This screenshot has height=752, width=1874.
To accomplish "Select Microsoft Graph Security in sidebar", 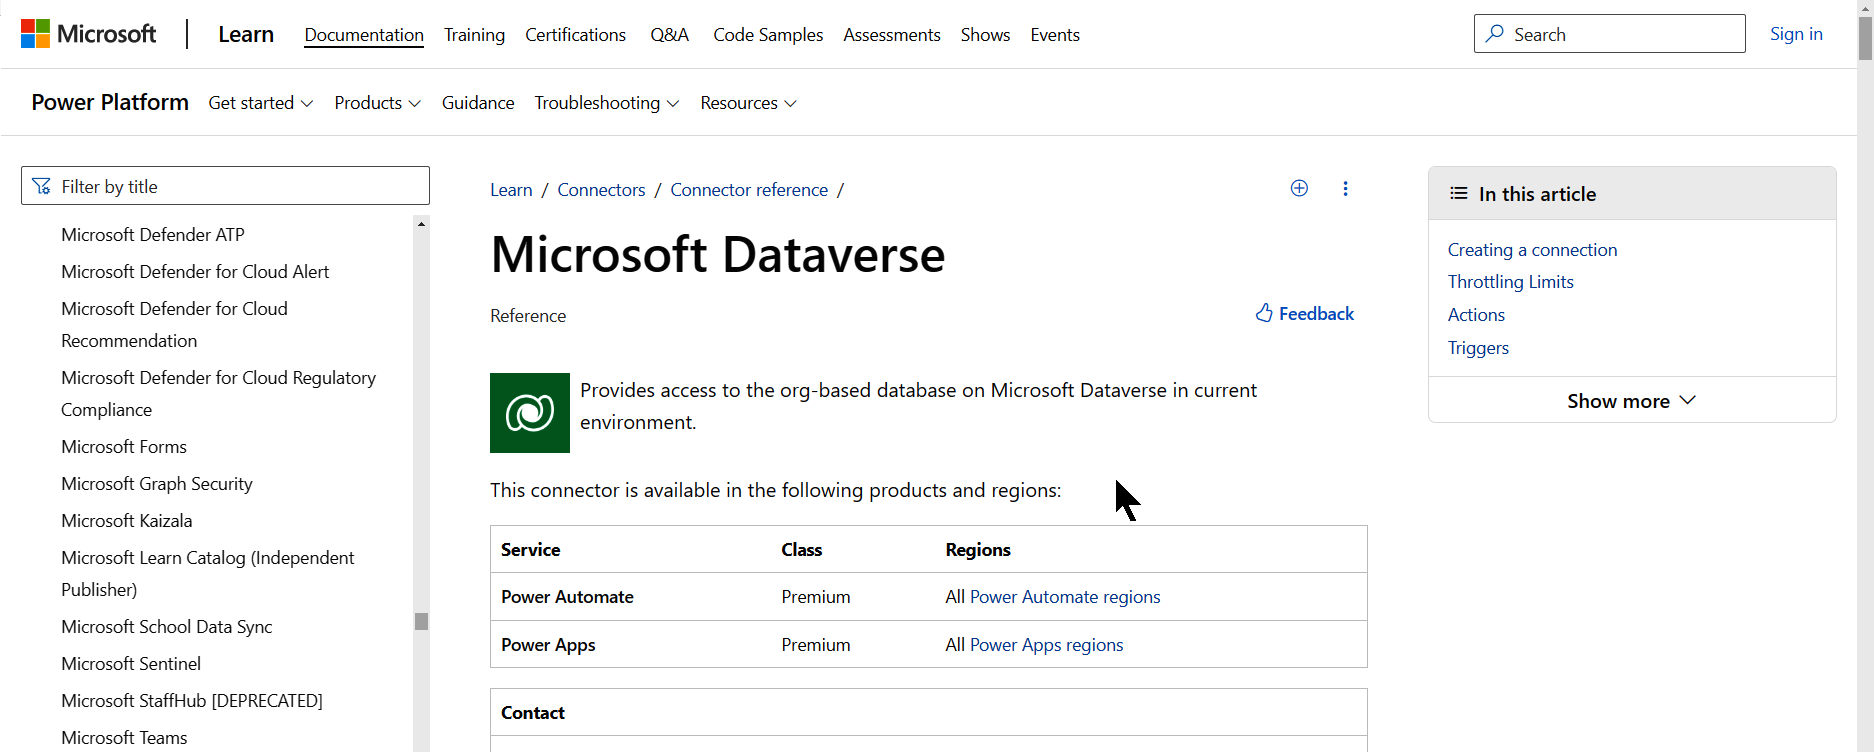I will tap(157, 484).
